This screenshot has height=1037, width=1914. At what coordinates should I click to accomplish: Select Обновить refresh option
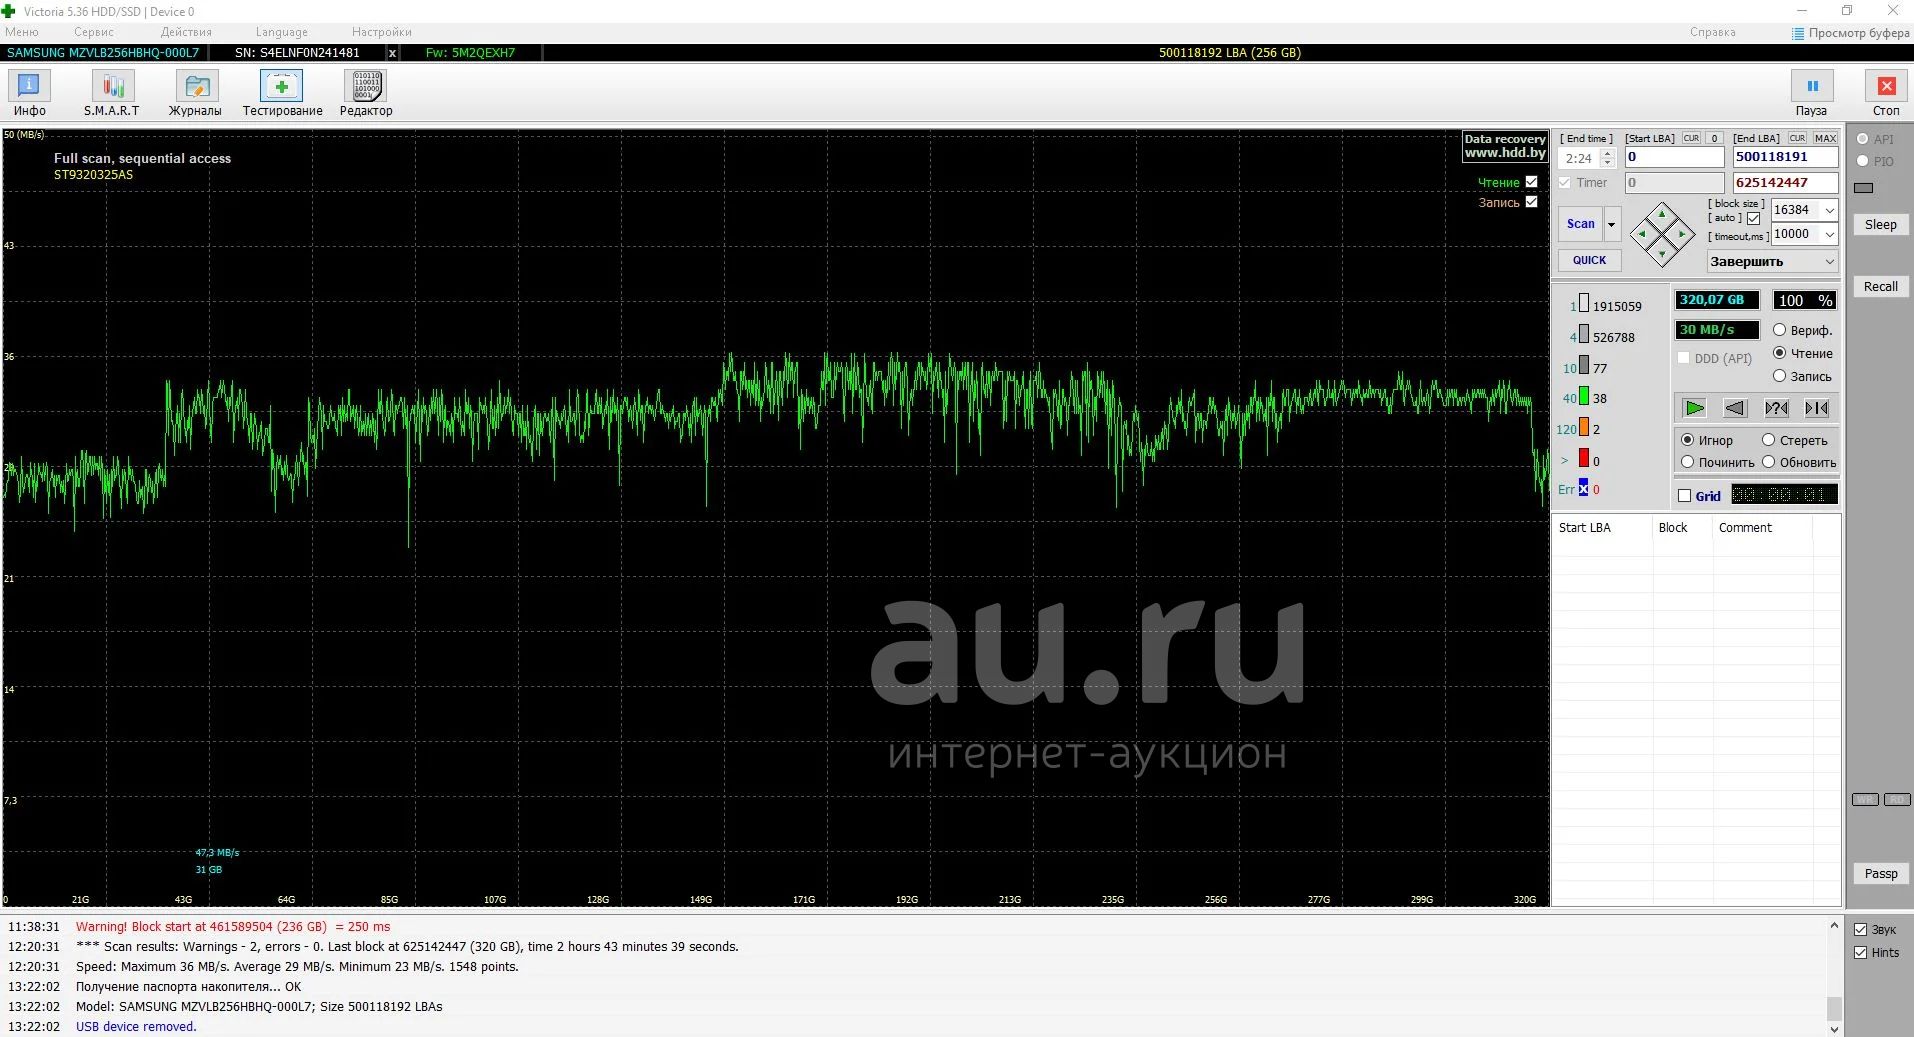pos(1768,462)
